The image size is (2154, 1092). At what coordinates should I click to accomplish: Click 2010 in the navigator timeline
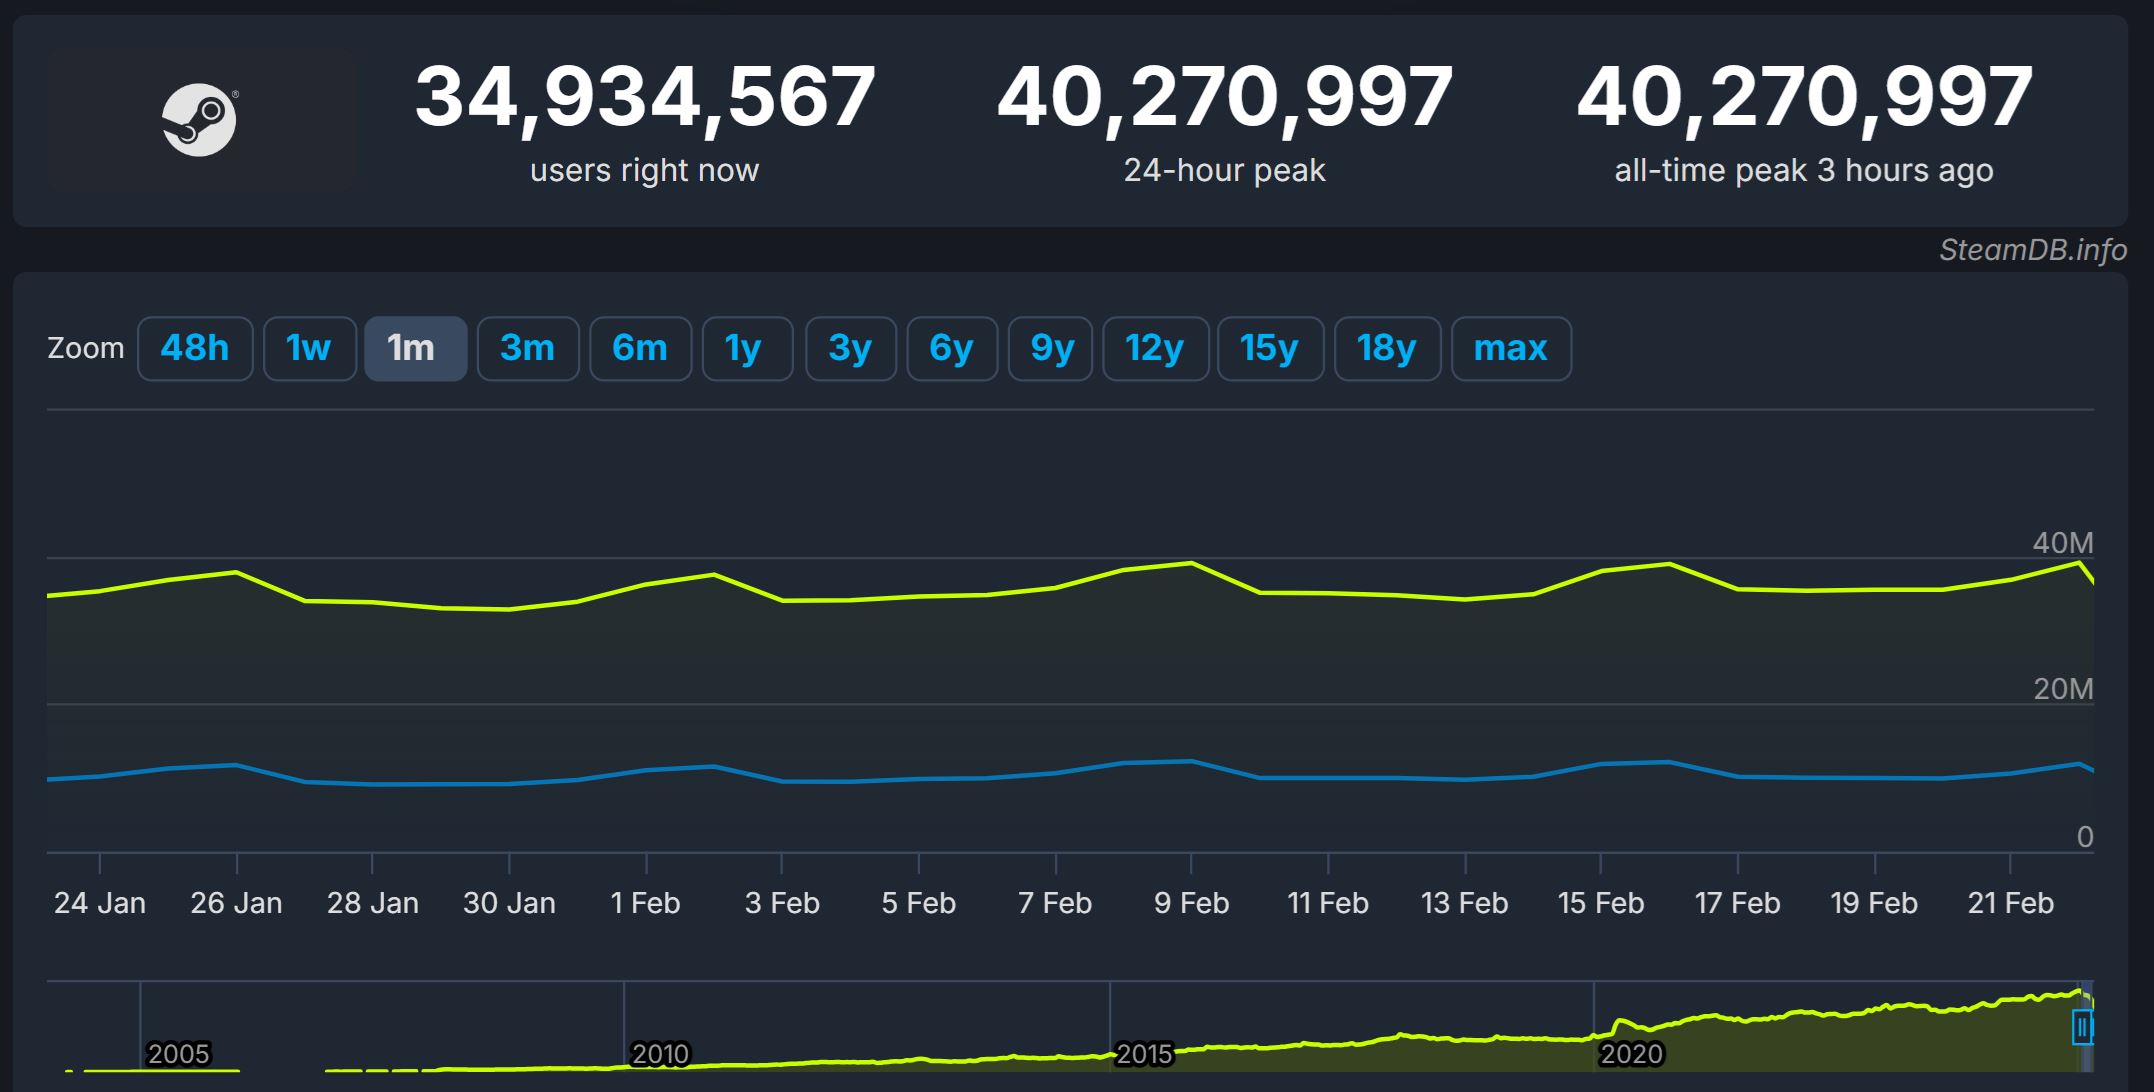pyautogui.click(x=660, y=1053)
